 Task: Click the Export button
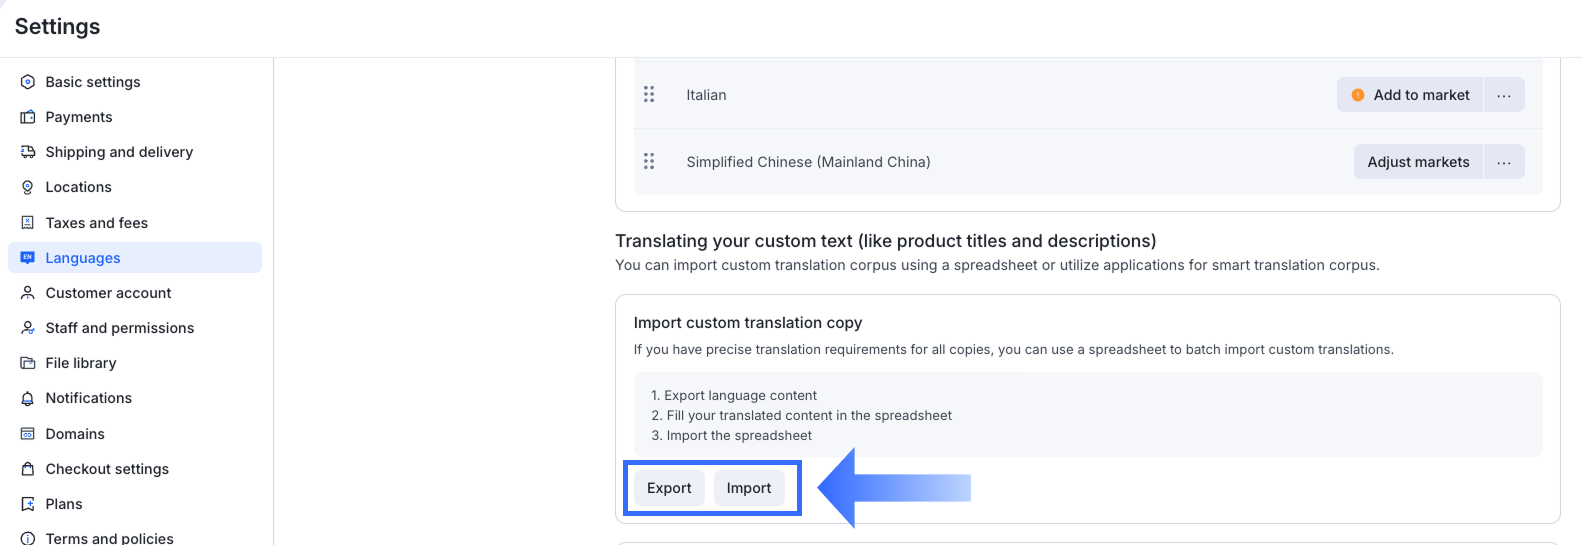669,488
